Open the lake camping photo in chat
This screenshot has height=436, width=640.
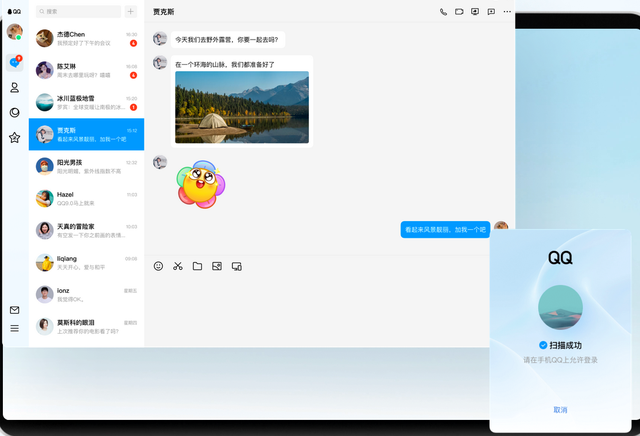242,107
